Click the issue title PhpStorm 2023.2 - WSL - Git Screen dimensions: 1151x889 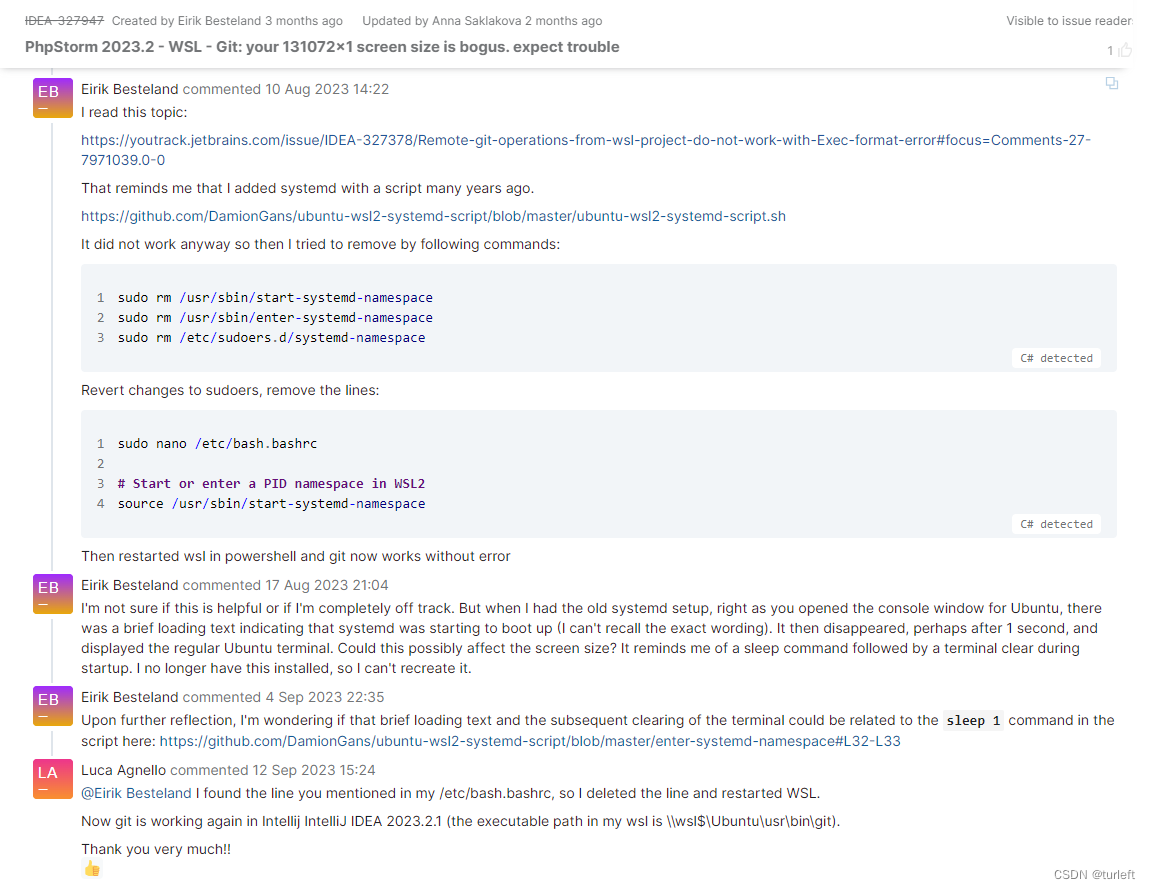click(x=322, y=47)
